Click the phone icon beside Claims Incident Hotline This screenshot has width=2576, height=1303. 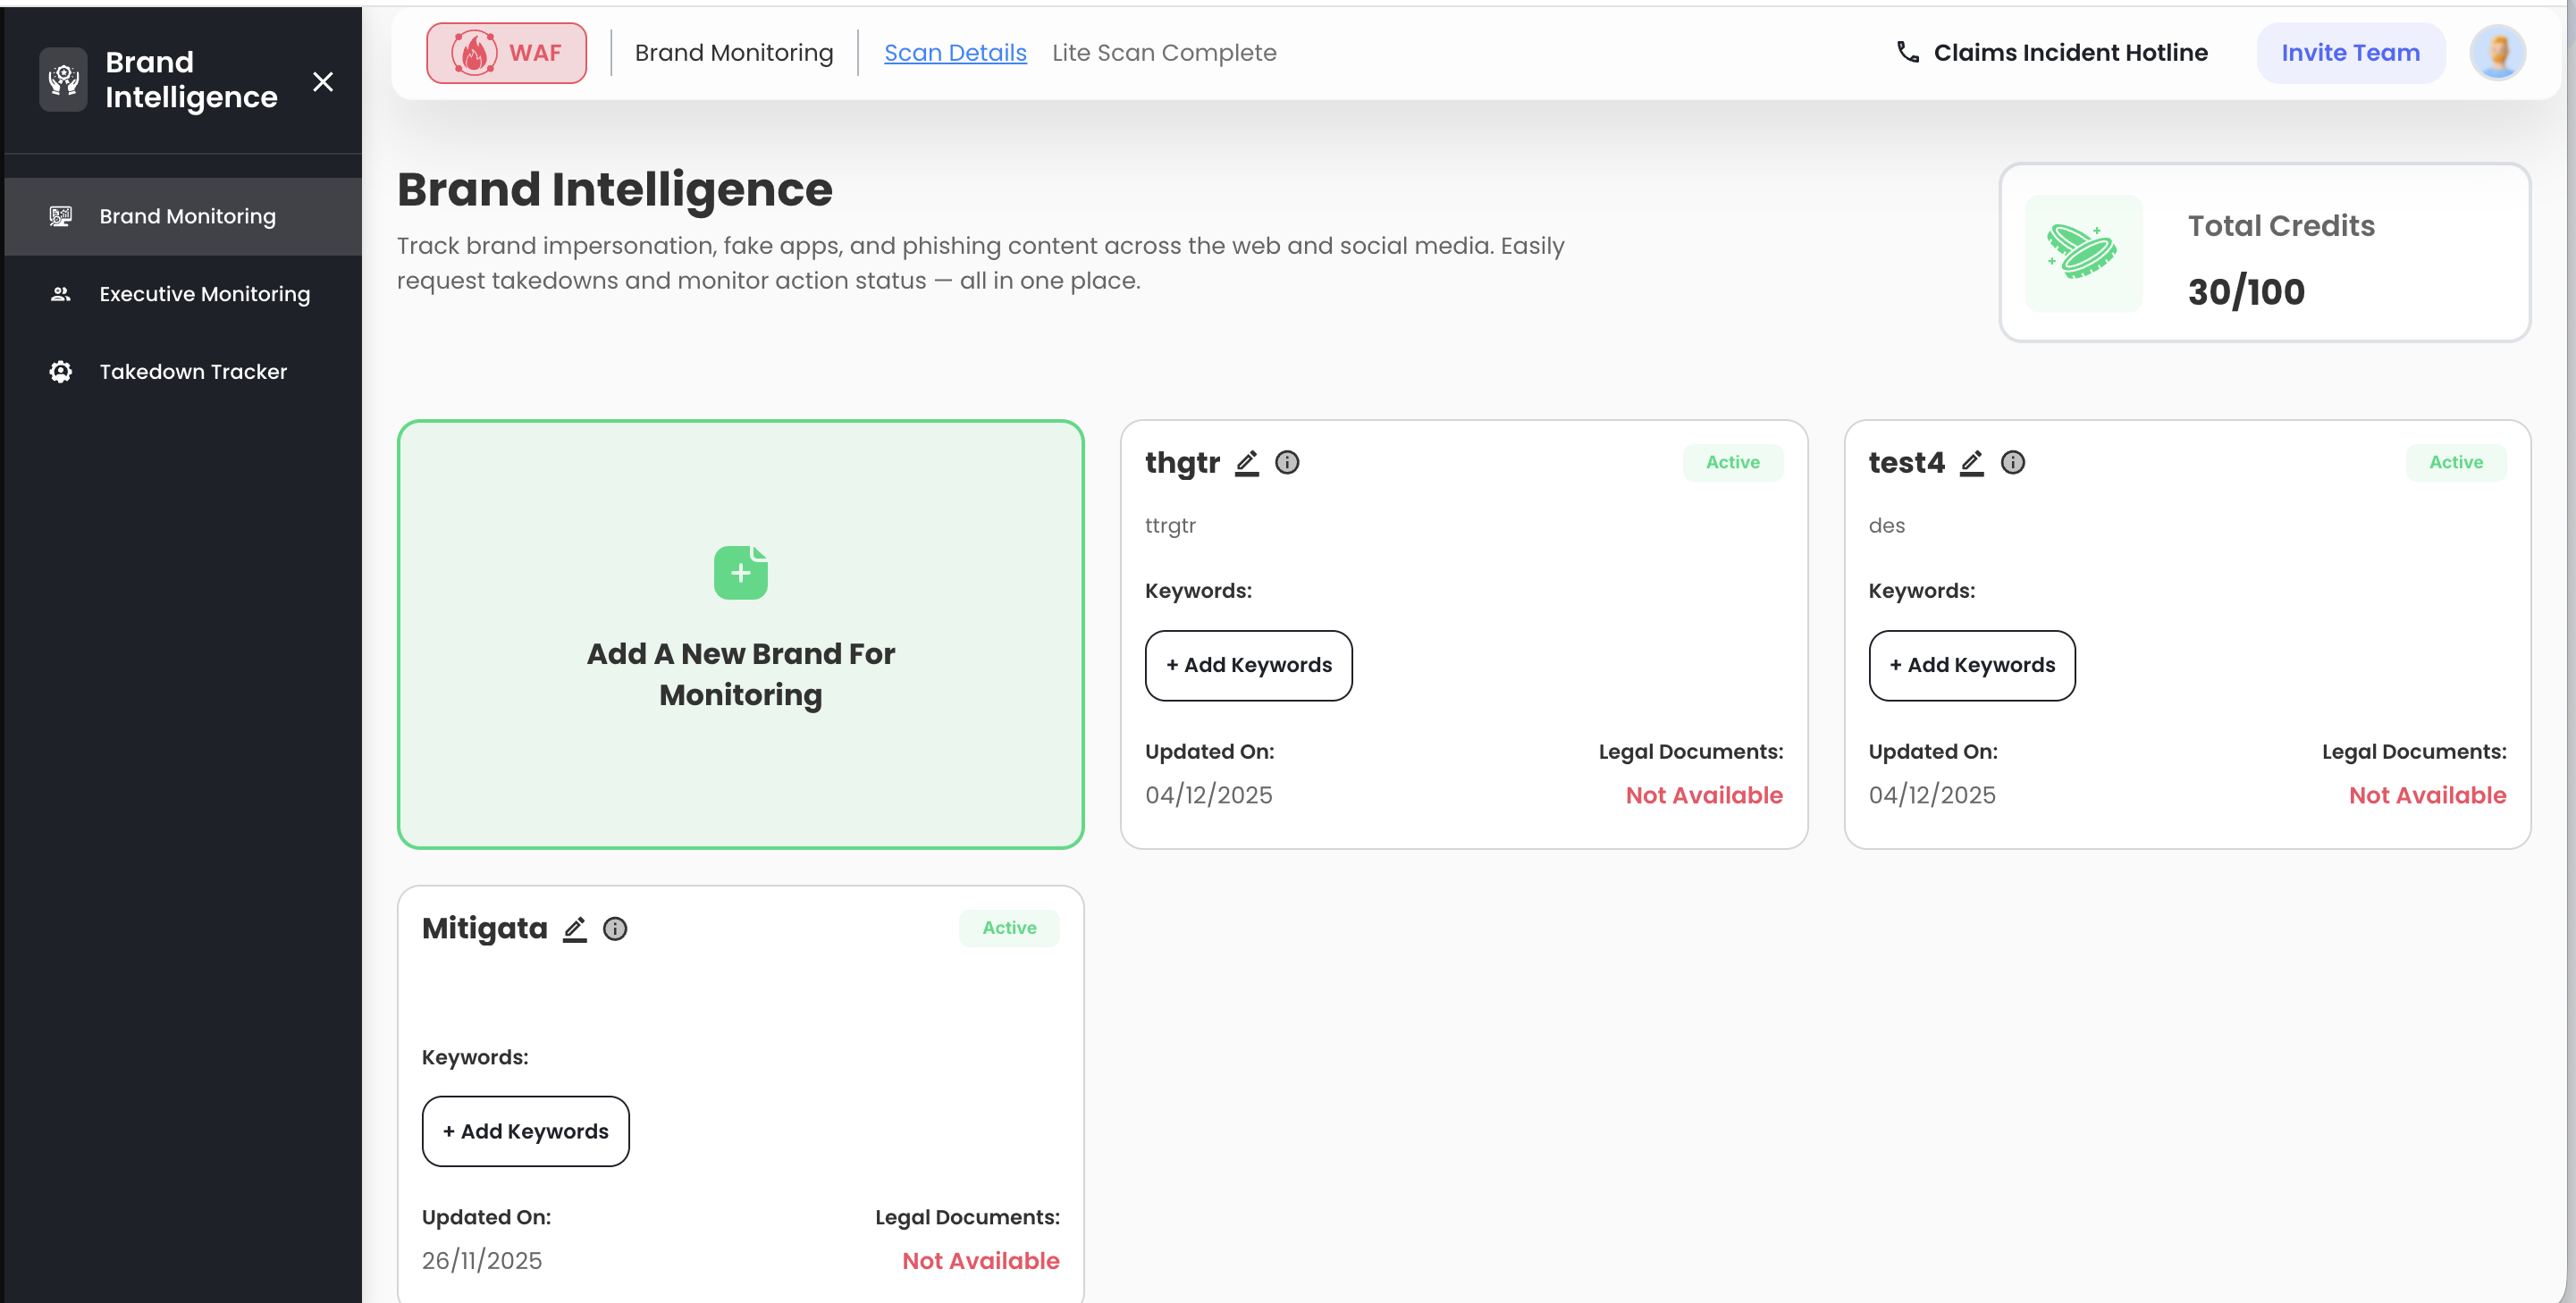coord(1908,52)
